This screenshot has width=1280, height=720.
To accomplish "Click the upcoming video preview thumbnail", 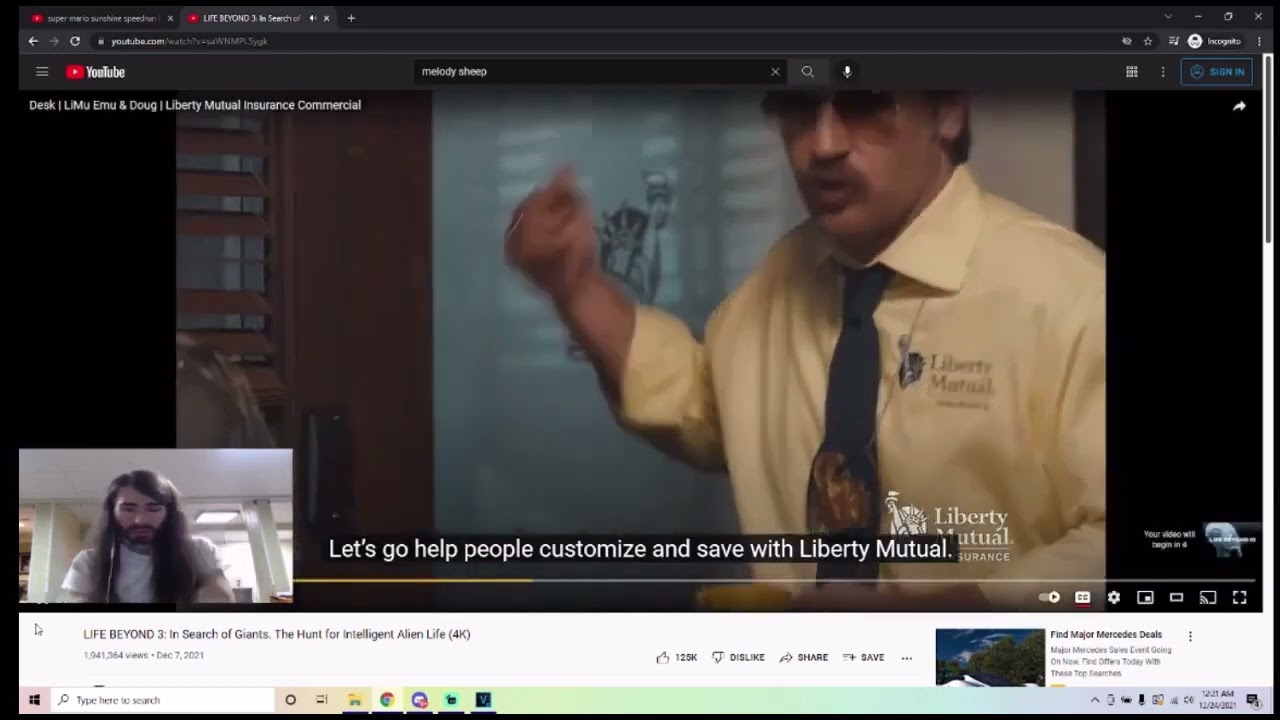I will (x=1231, y=539).
